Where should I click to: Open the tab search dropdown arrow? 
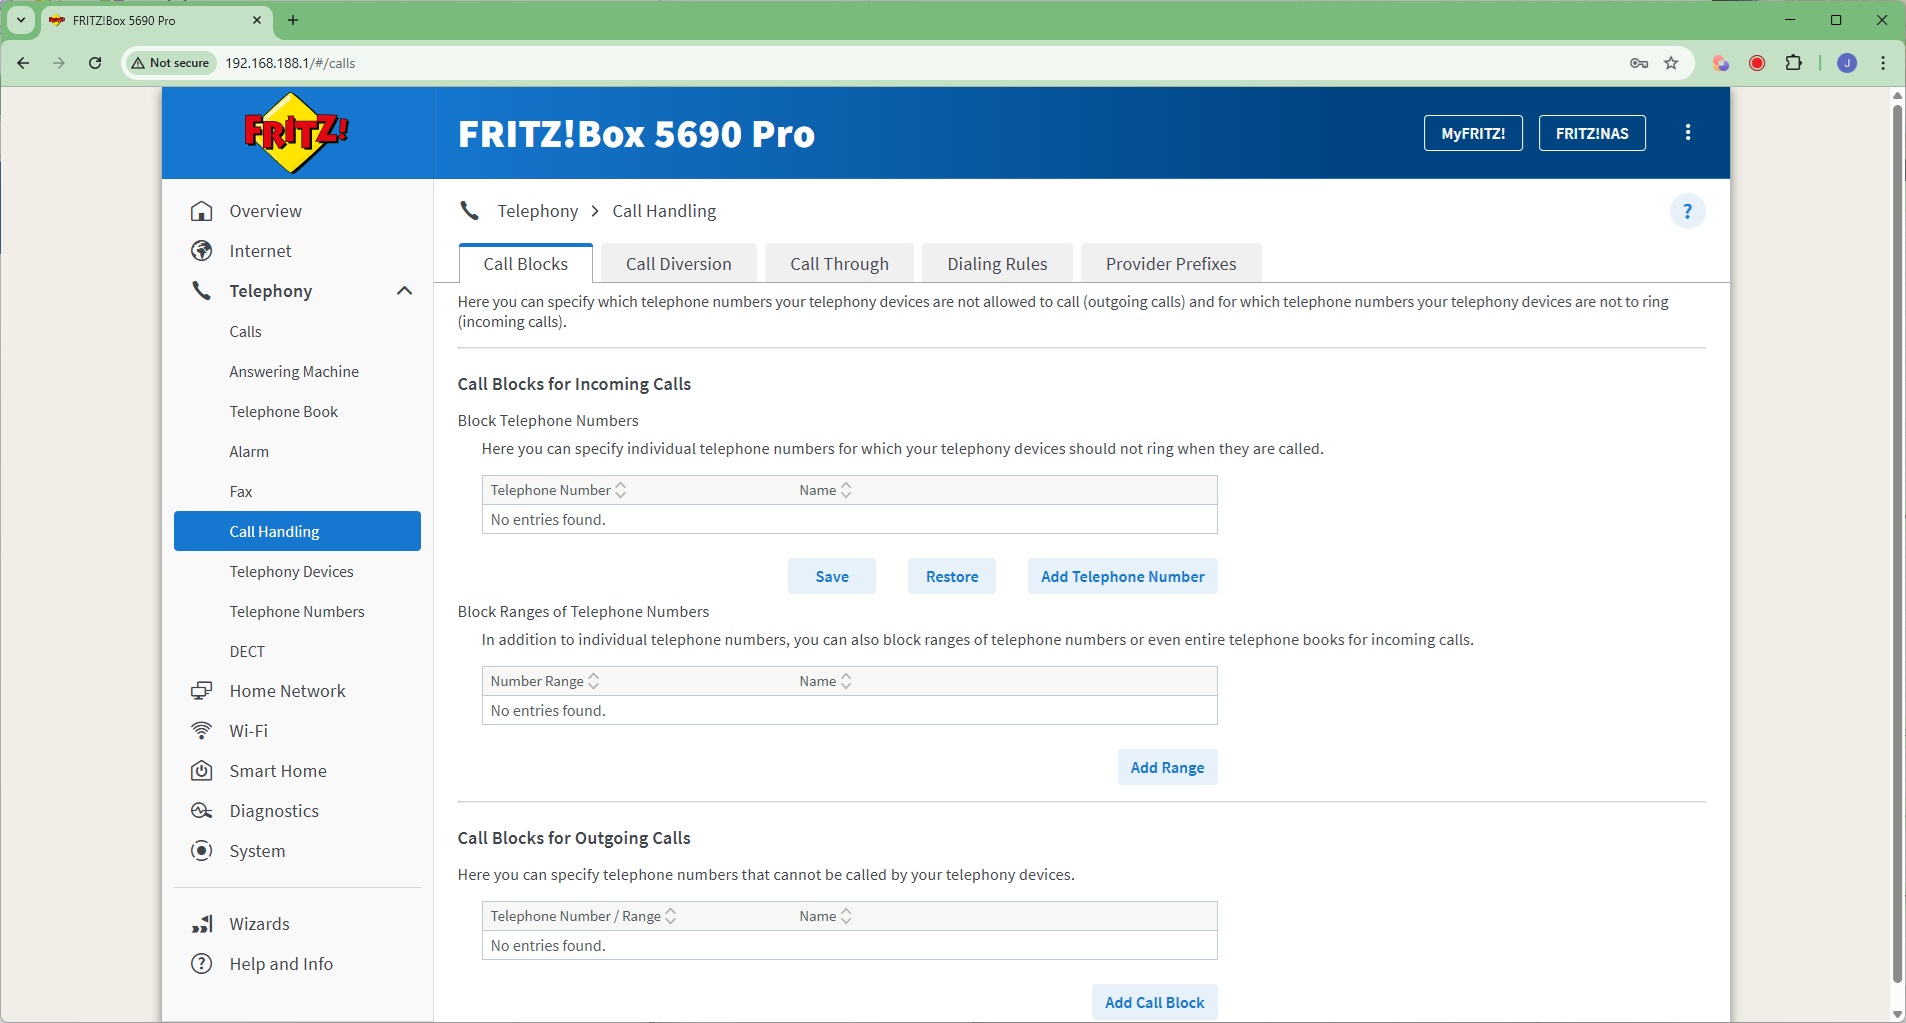pyautogui.click(x=21, y=20)
